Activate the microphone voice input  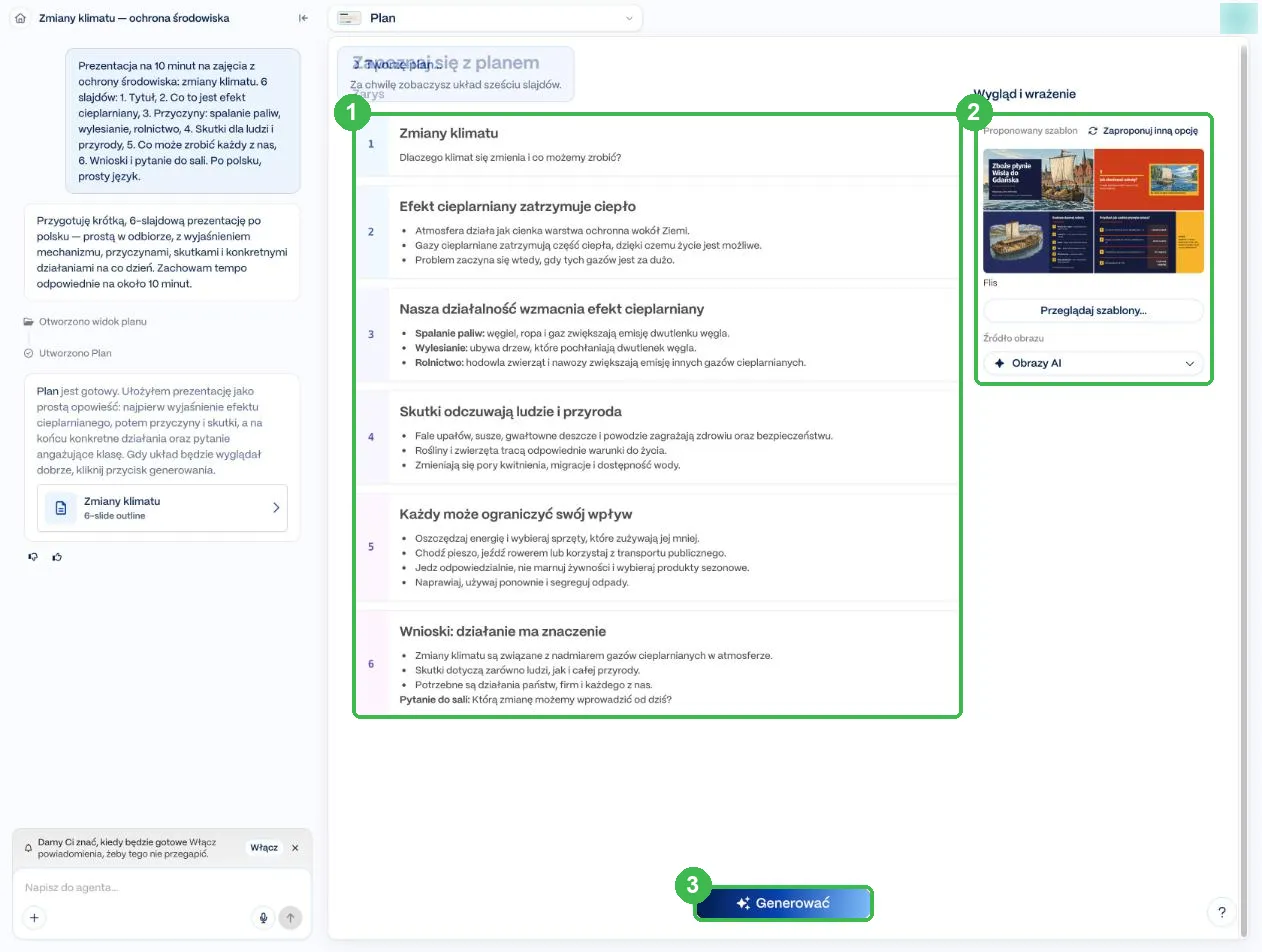point(264,917)
